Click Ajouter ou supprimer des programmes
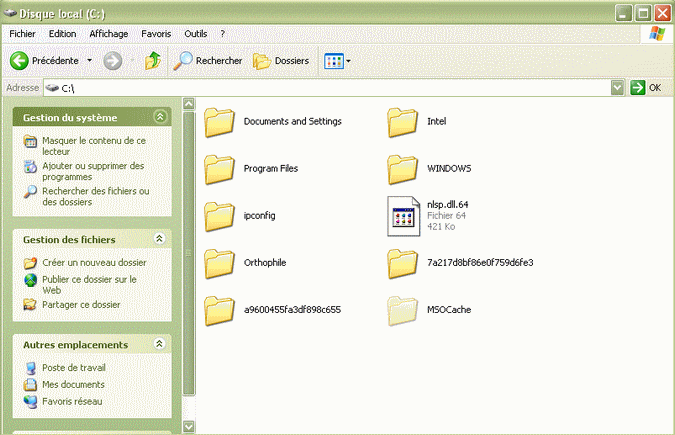Image resolution: width=675 pixels, height=435 pixels. pos(93,171)
